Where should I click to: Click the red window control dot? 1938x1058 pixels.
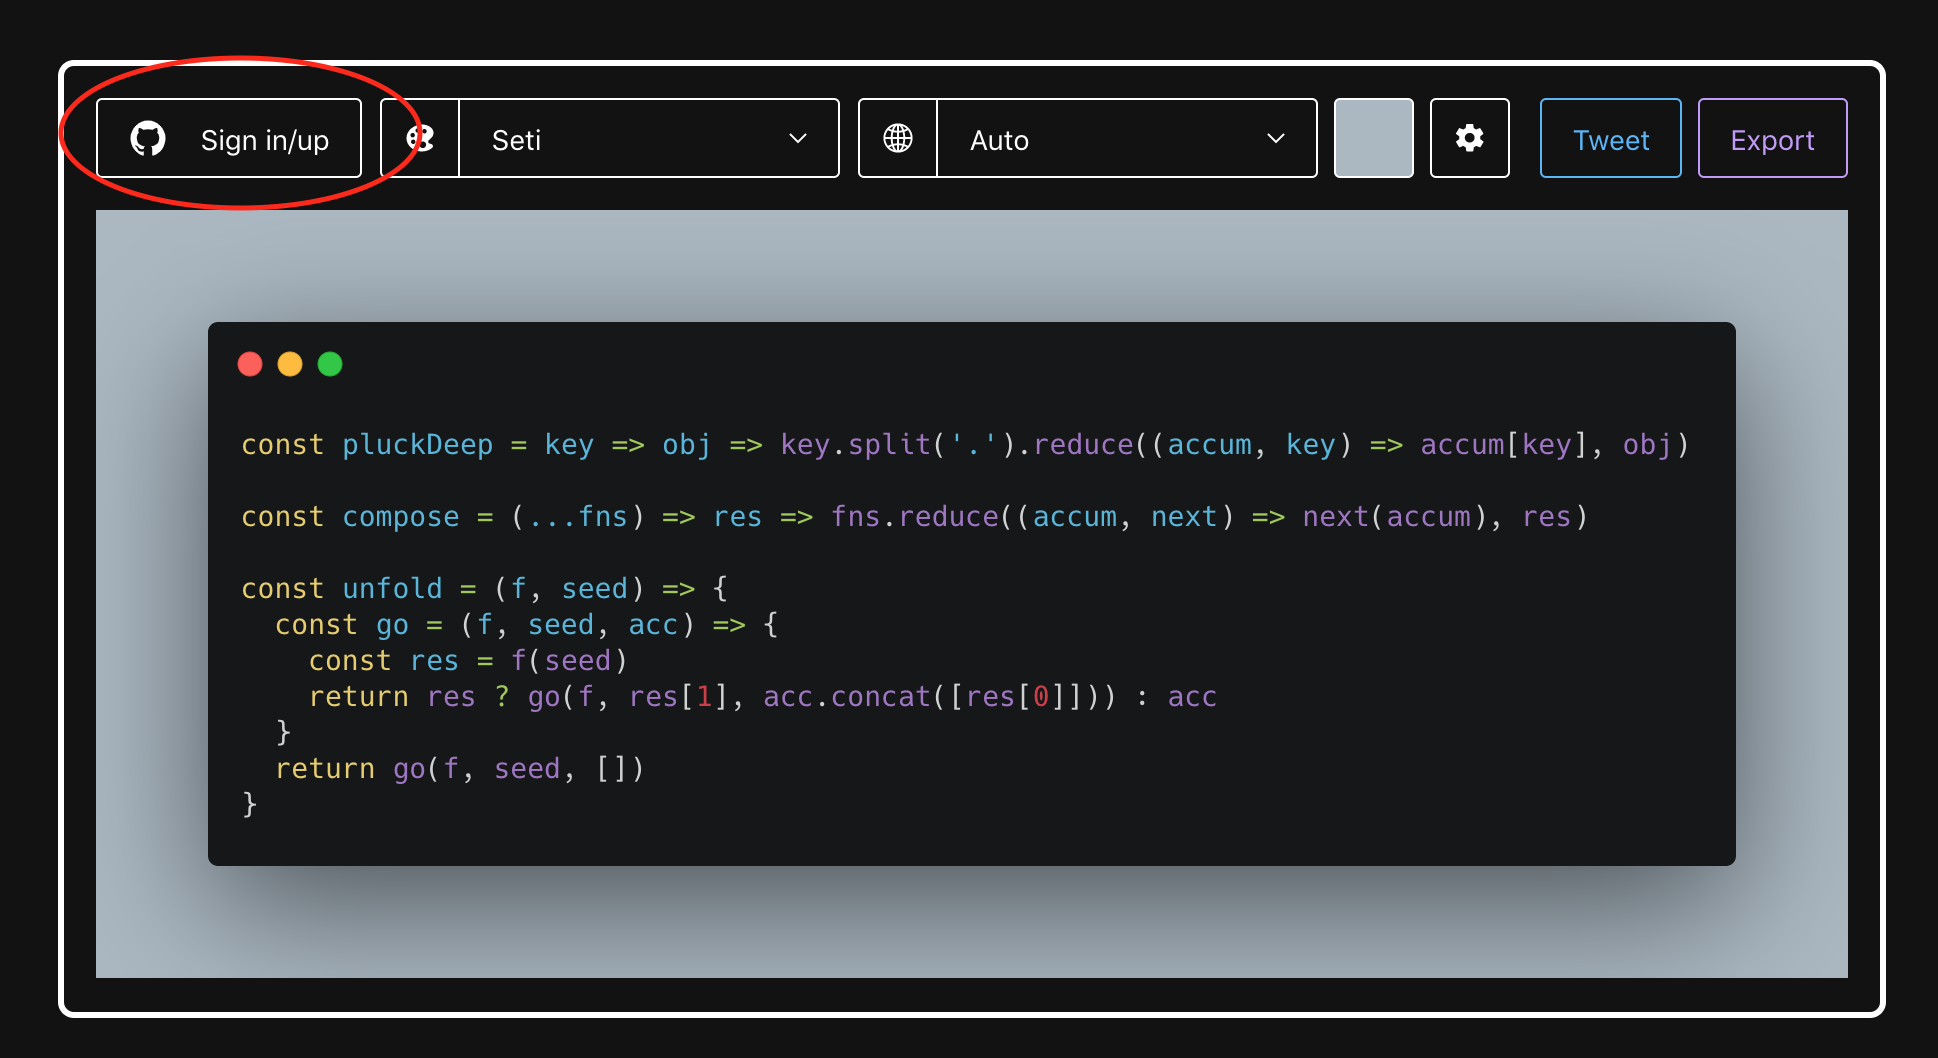tap(250, 364)
